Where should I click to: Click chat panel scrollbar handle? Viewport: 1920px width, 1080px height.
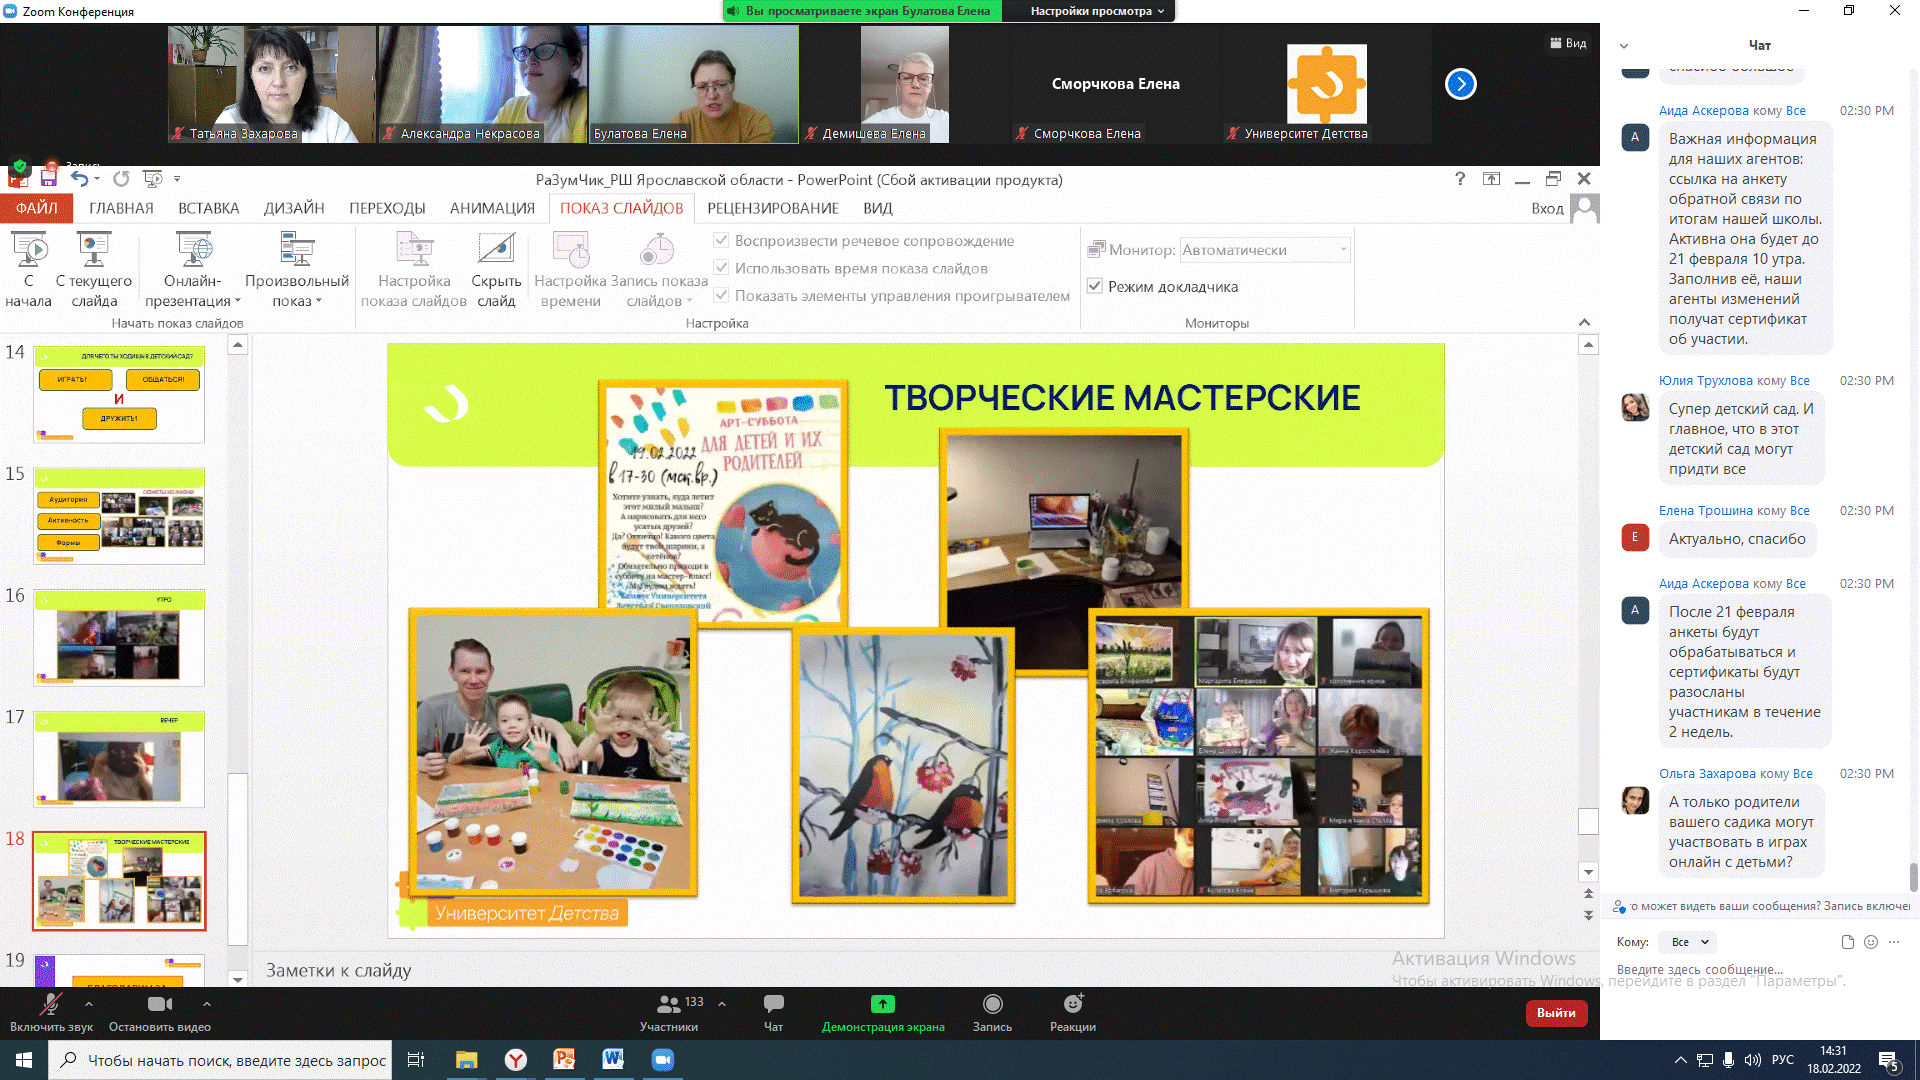1913,877
